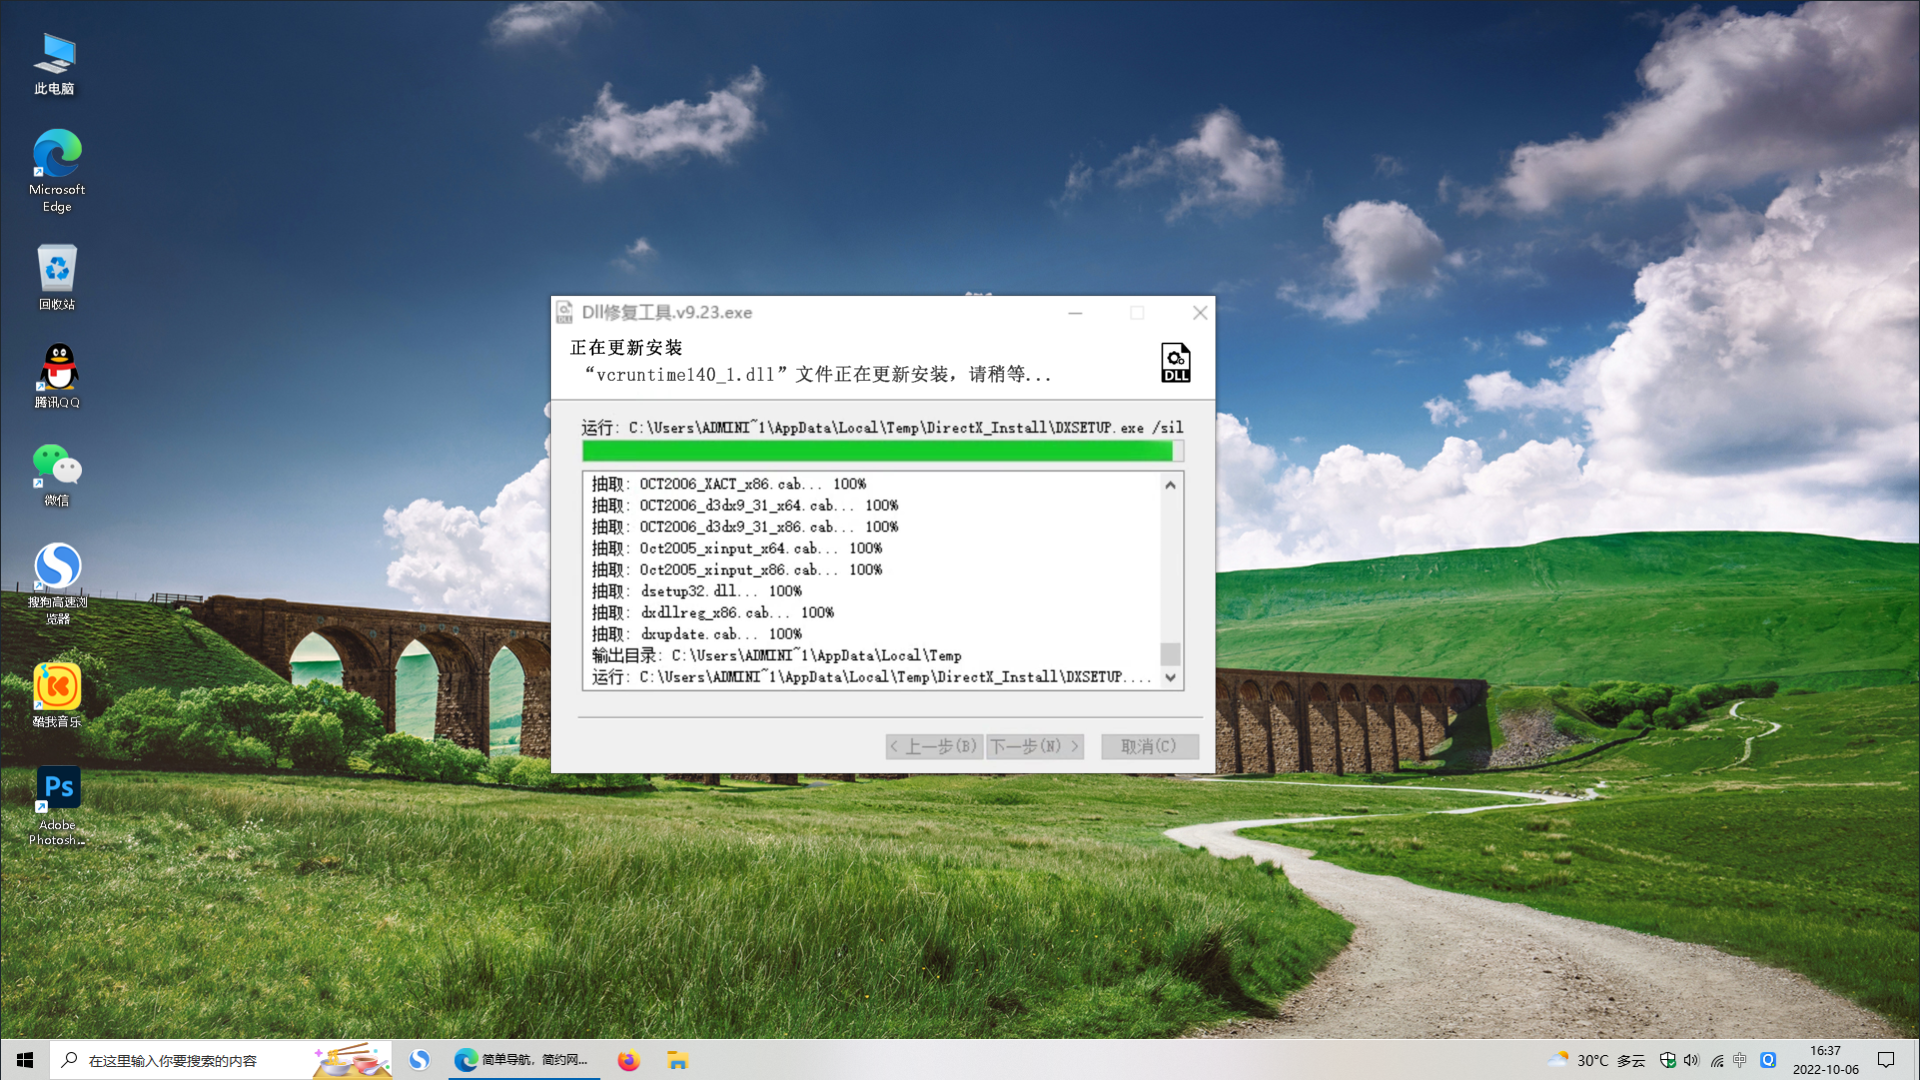The image size is (1920, 1080).
Task: Open the volume control in system tray
Action: [x=1691, y=1060]
